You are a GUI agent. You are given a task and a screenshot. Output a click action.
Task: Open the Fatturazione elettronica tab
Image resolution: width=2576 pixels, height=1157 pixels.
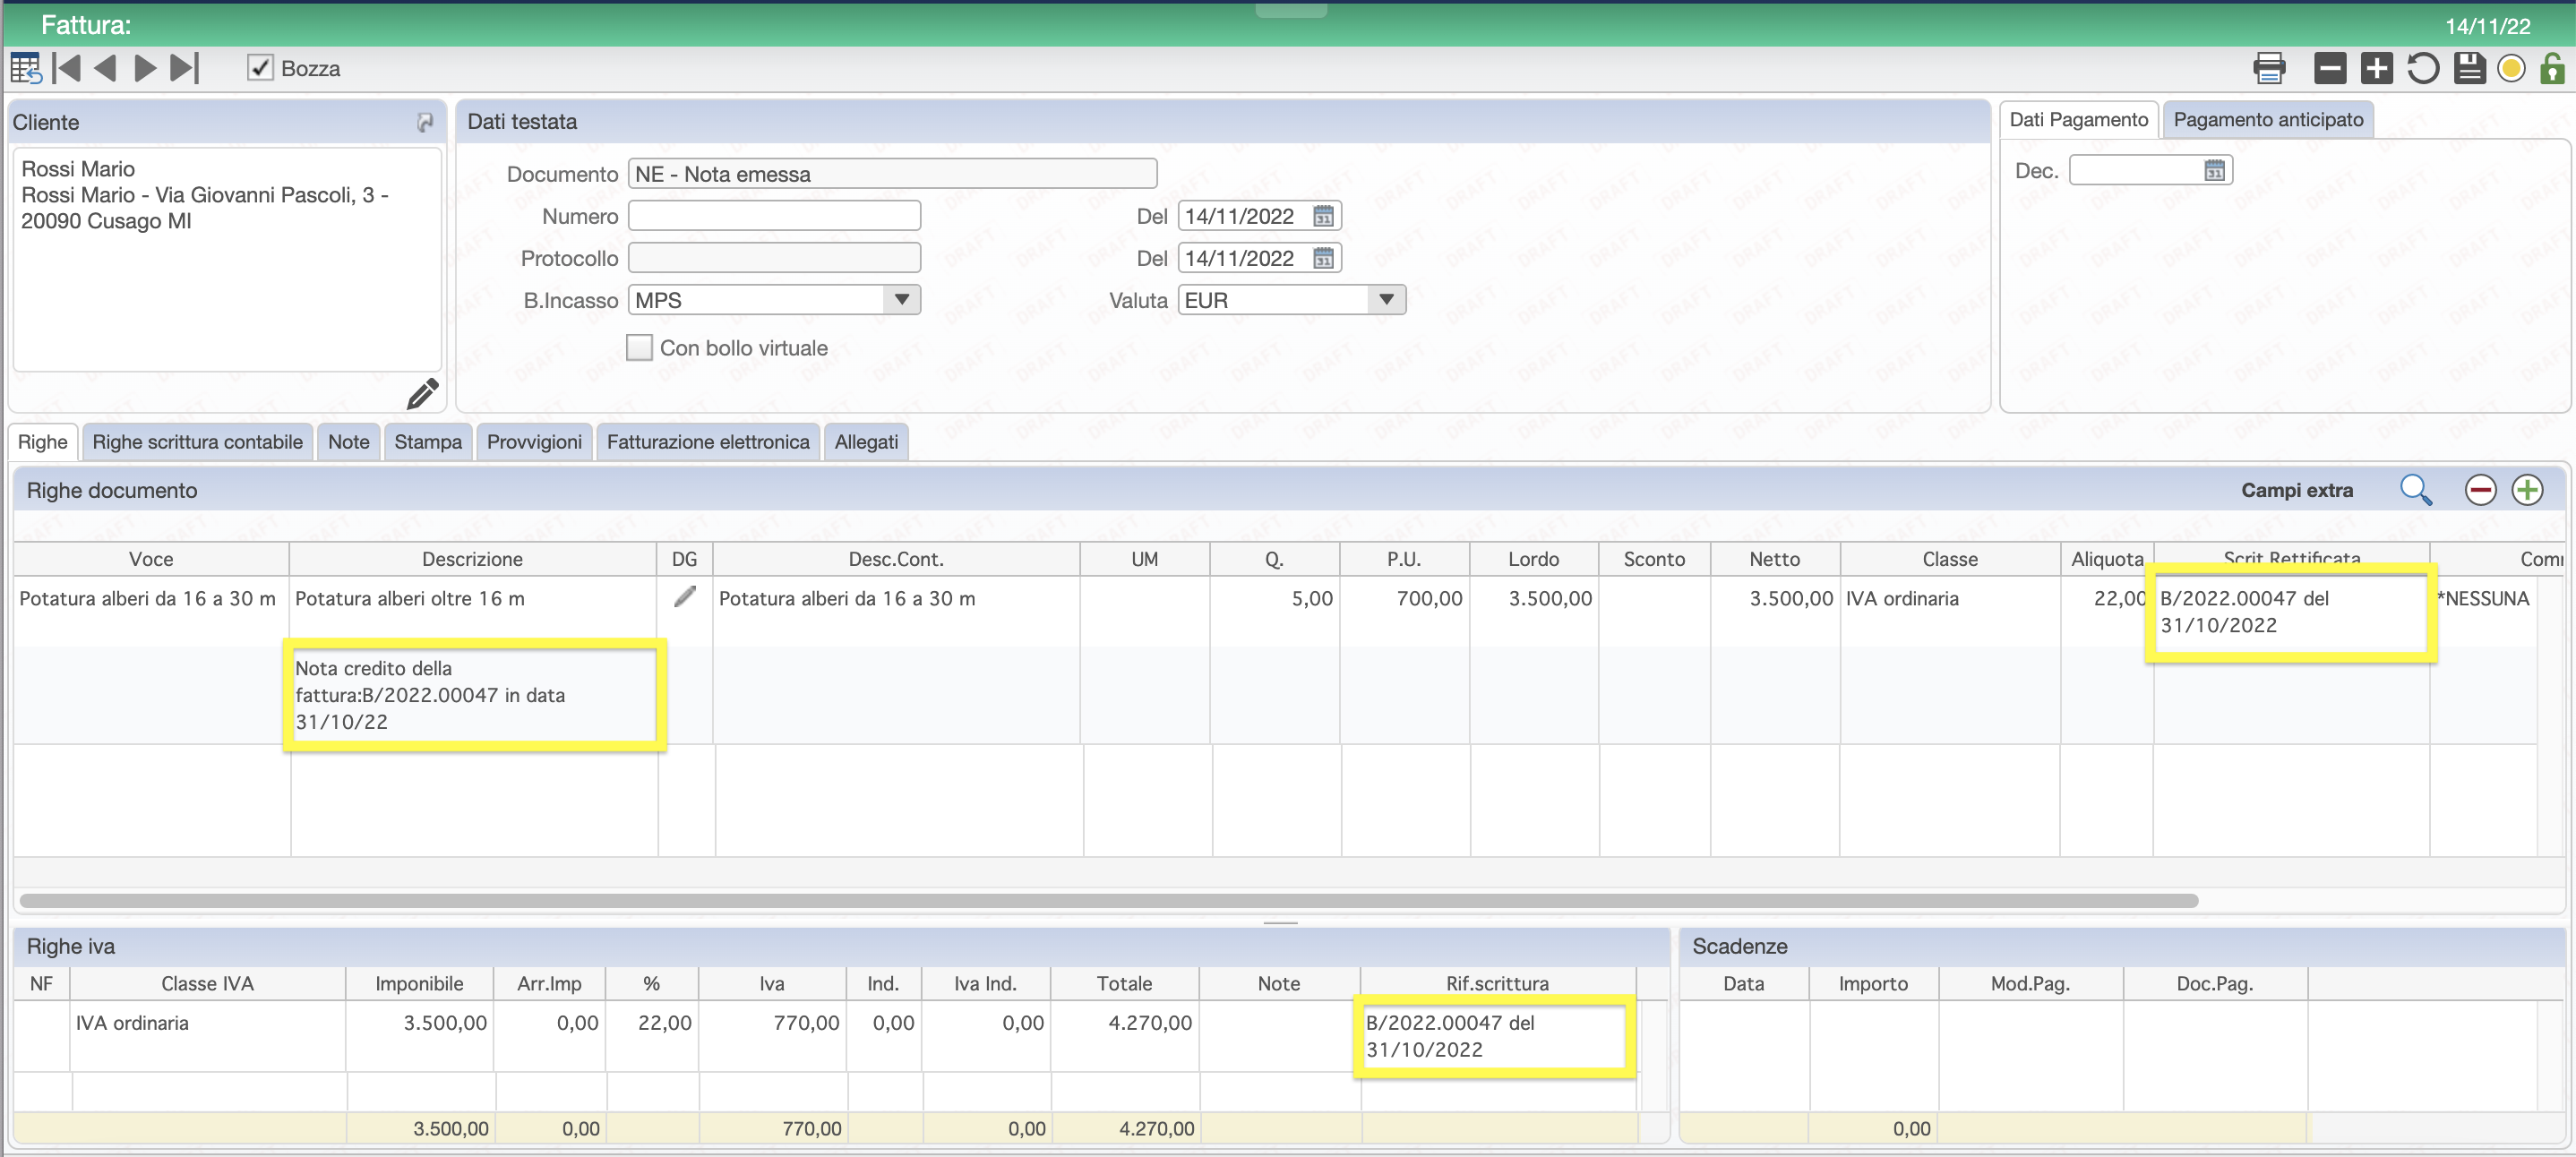tap(708, 442)
